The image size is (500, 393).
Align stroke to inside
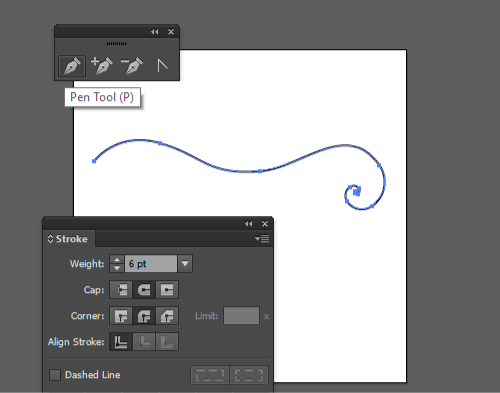coord(144,342)
